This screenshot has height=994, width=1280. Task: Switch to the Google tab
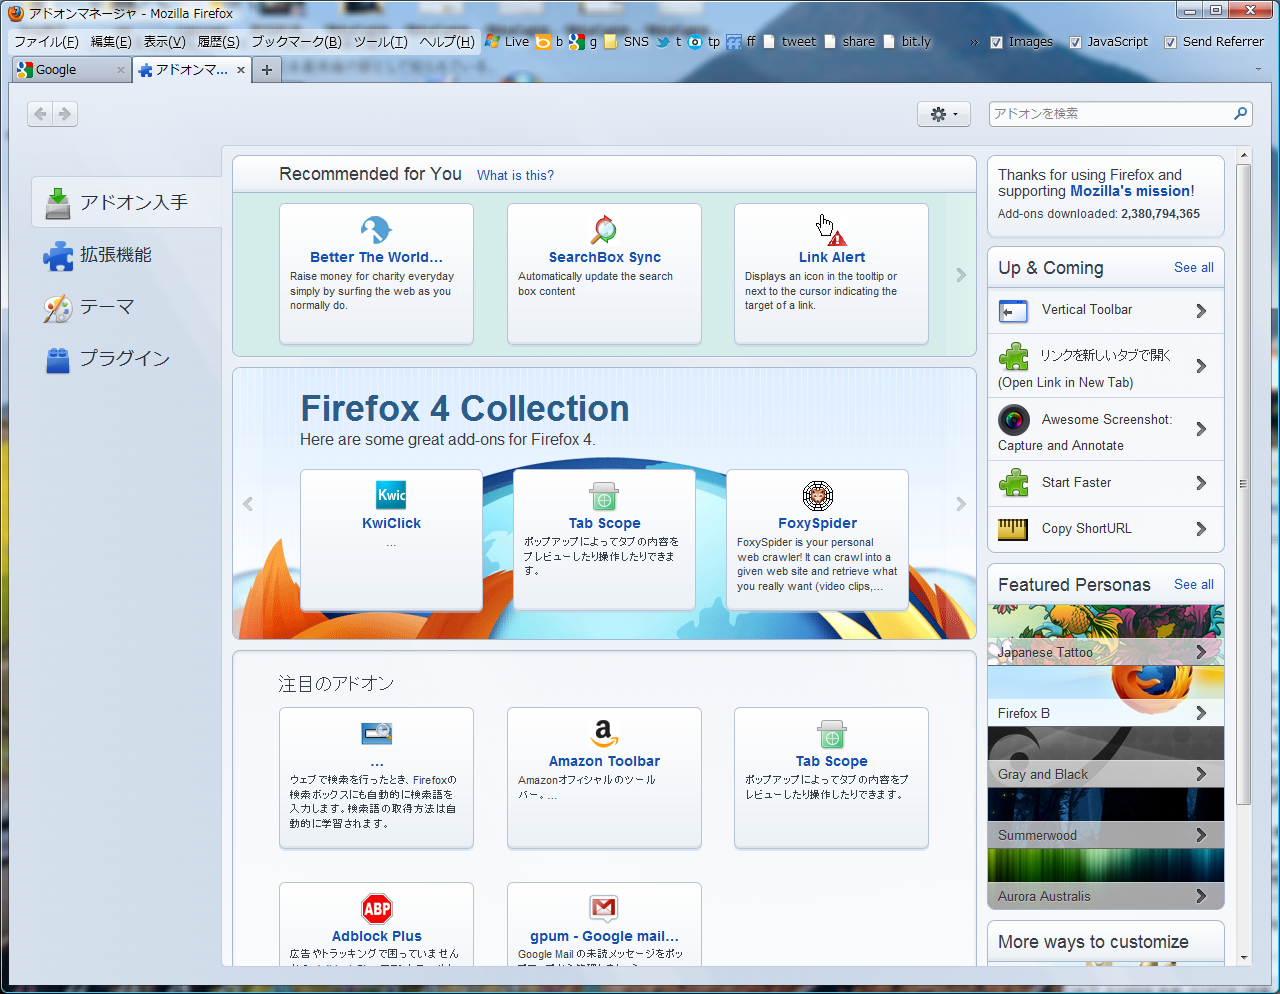(71, 70)
